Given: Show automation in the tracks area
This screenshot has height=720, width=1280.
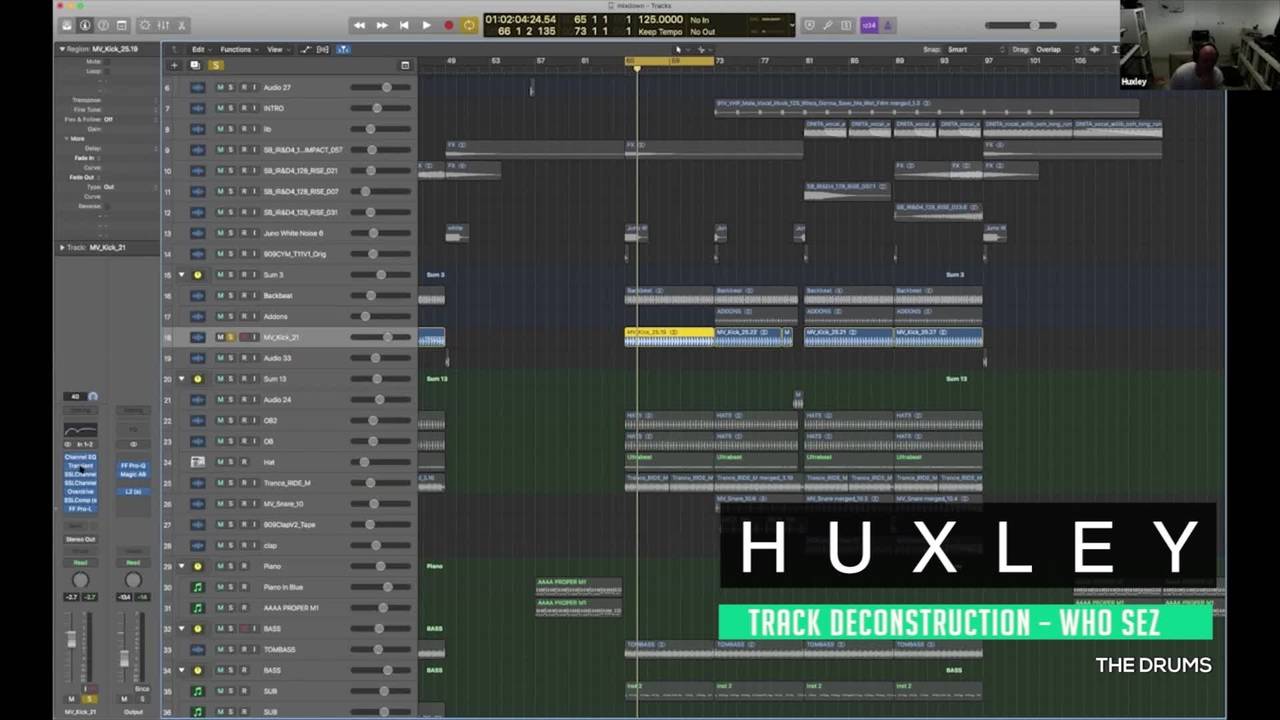Looking at the screenshot, I should 306,49.
